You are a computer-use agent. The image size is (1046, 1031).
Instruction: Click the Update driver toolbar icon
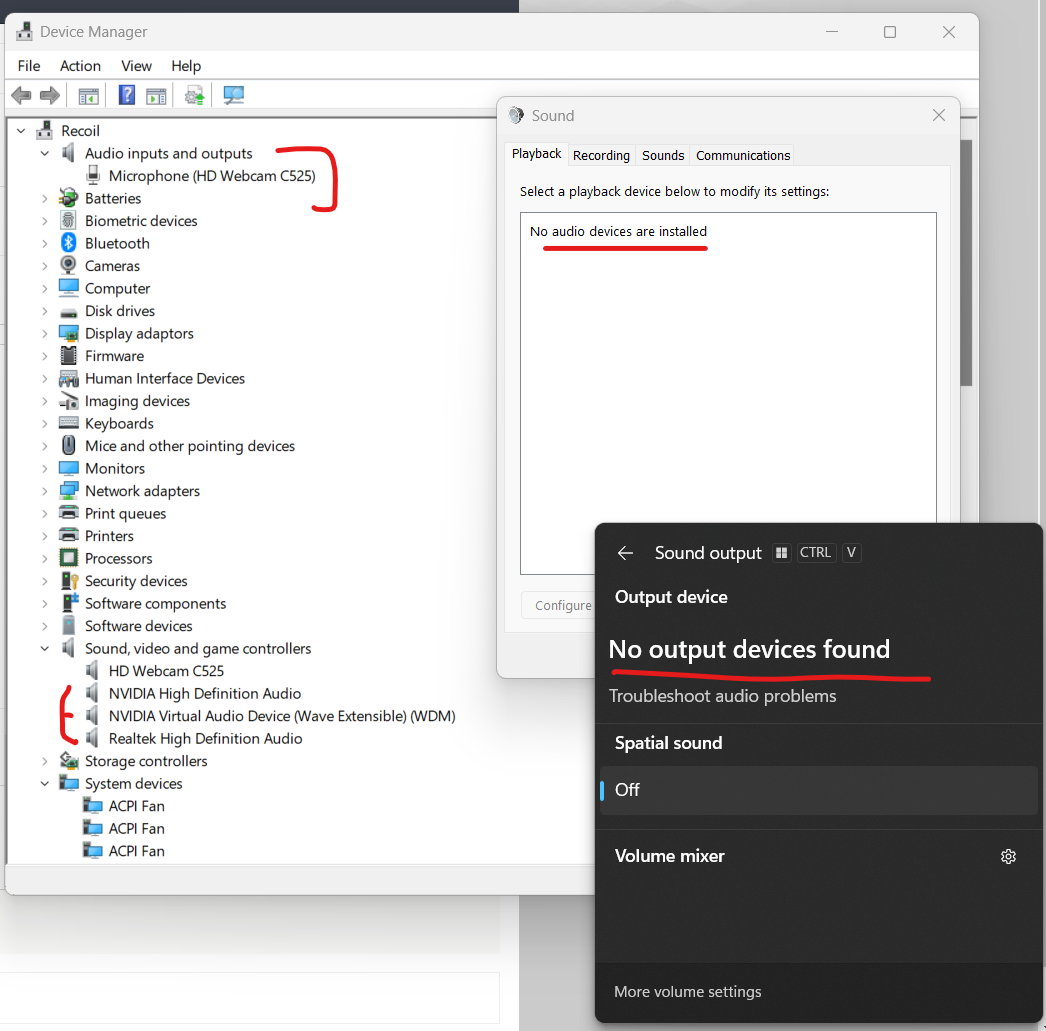(195, 95)
